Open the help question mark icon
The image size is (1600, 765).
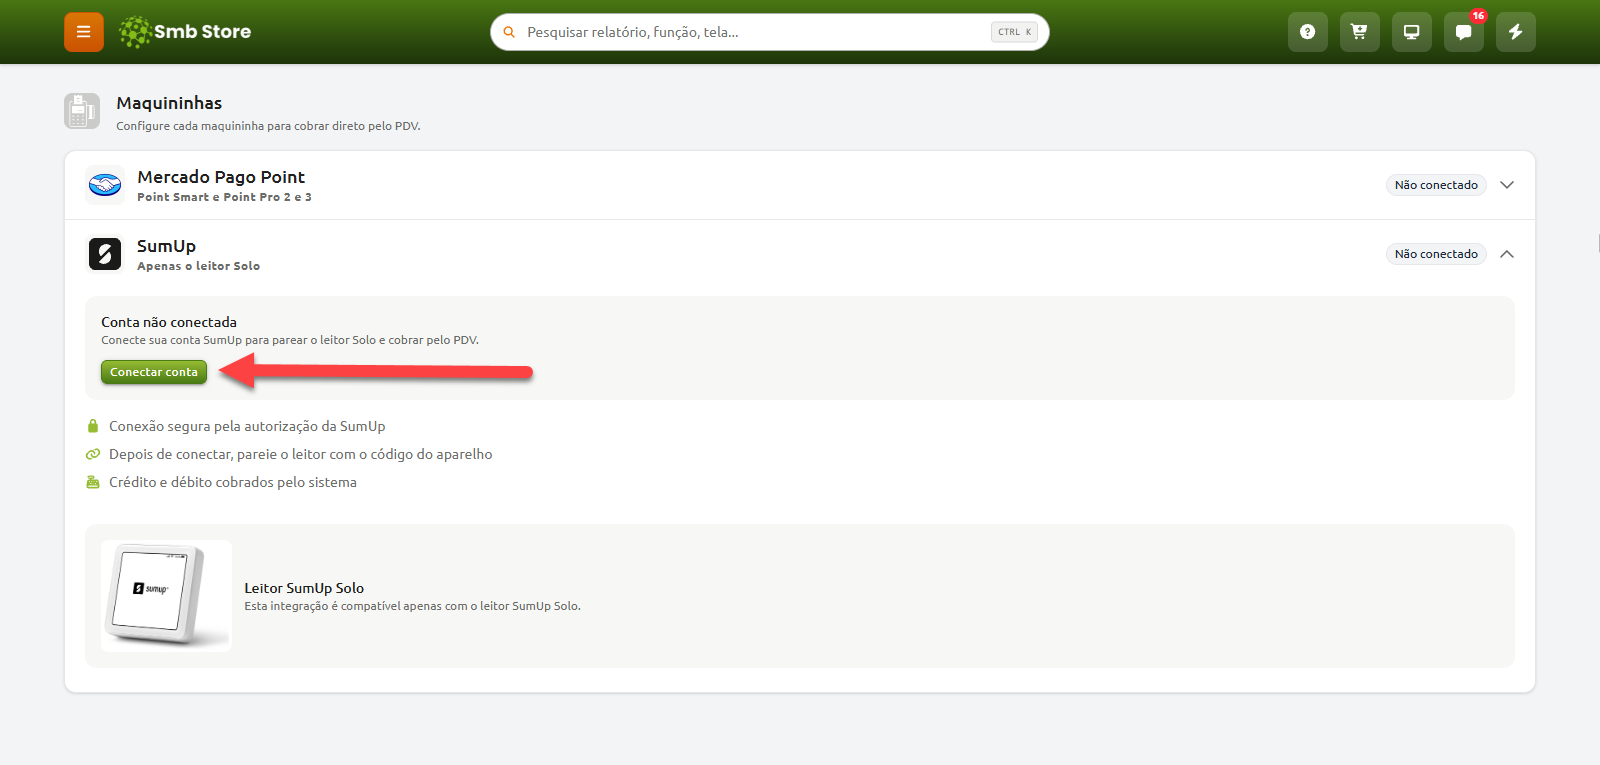pyautogui.click(x=1307, y=32)
